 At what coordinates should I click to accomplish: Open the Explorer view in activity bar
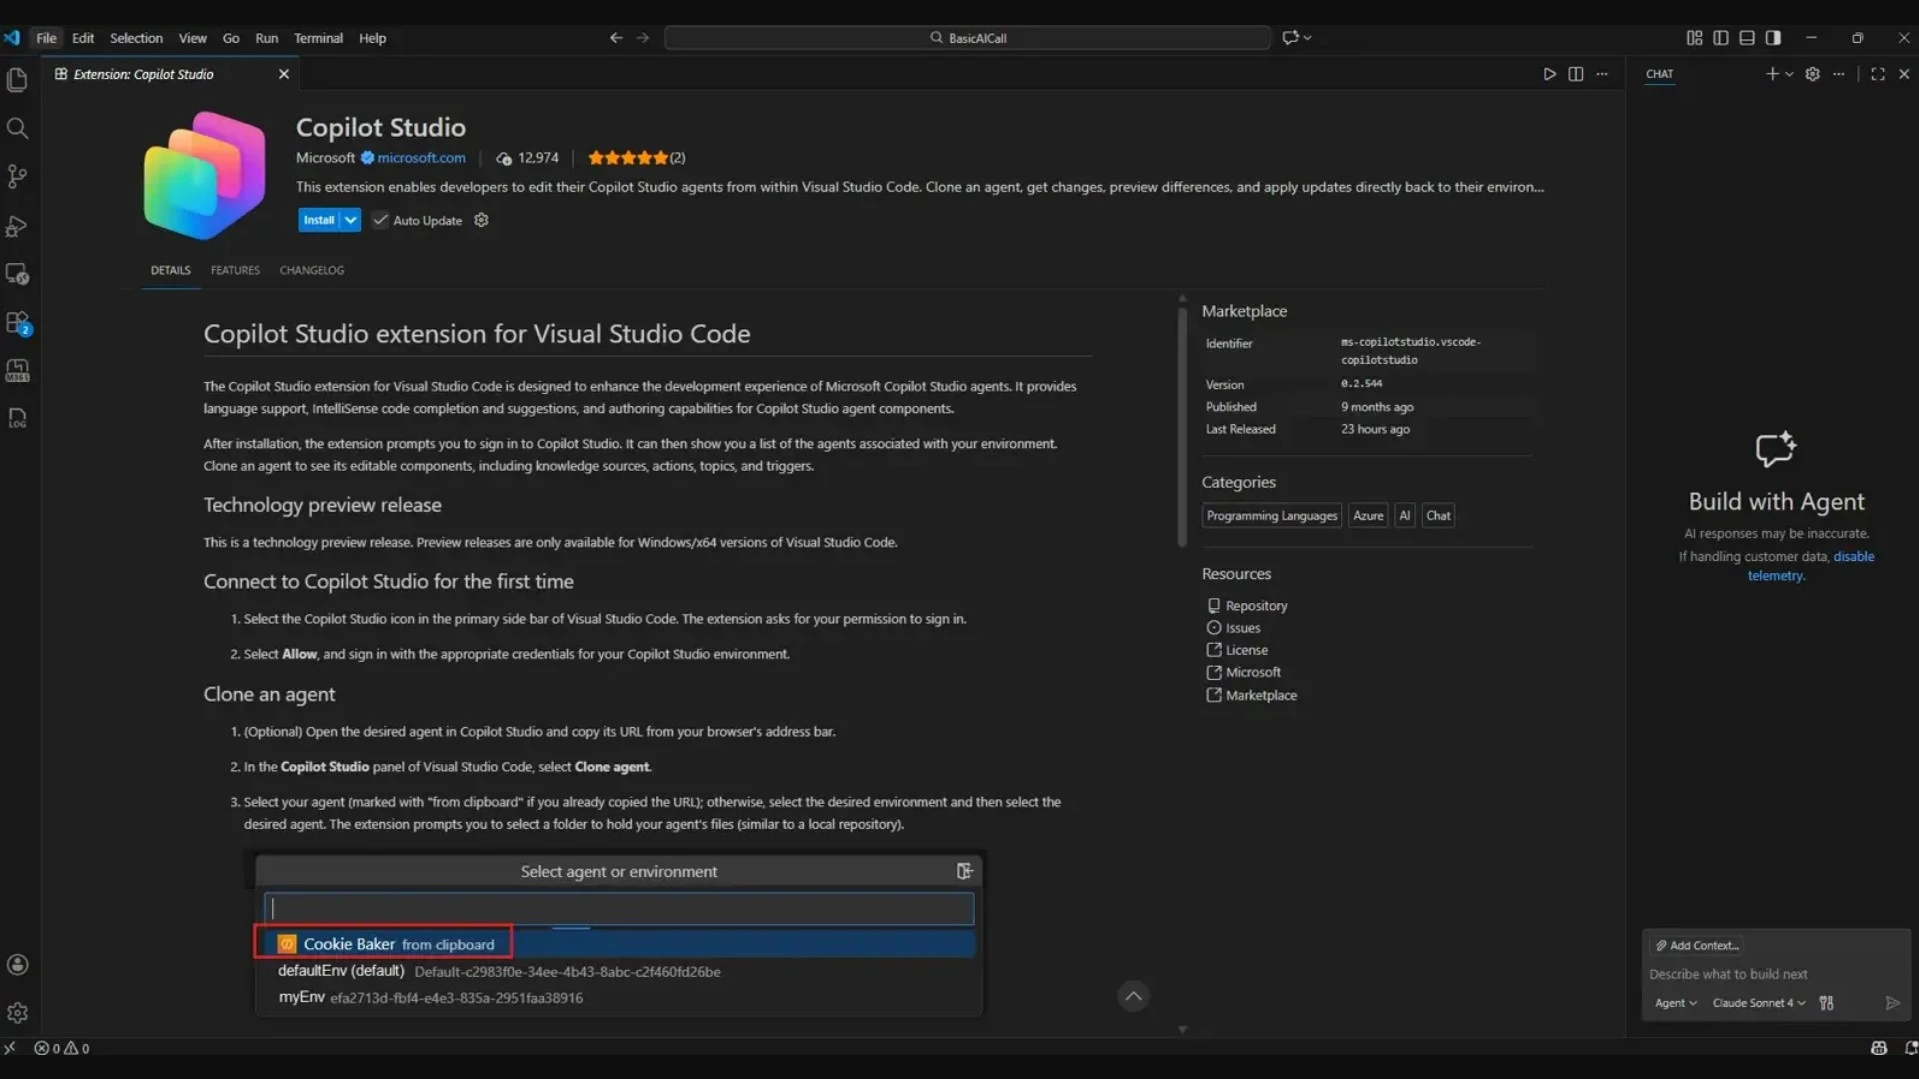17,80
